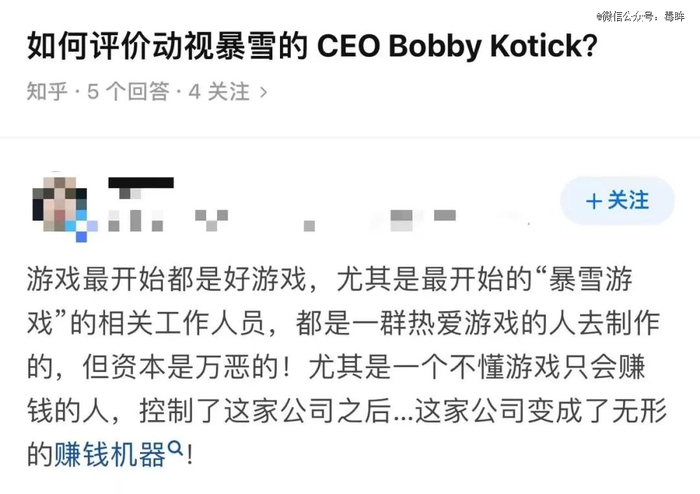Open the 4 关注 followers count

pyautogui.click(x=219, y=92)
